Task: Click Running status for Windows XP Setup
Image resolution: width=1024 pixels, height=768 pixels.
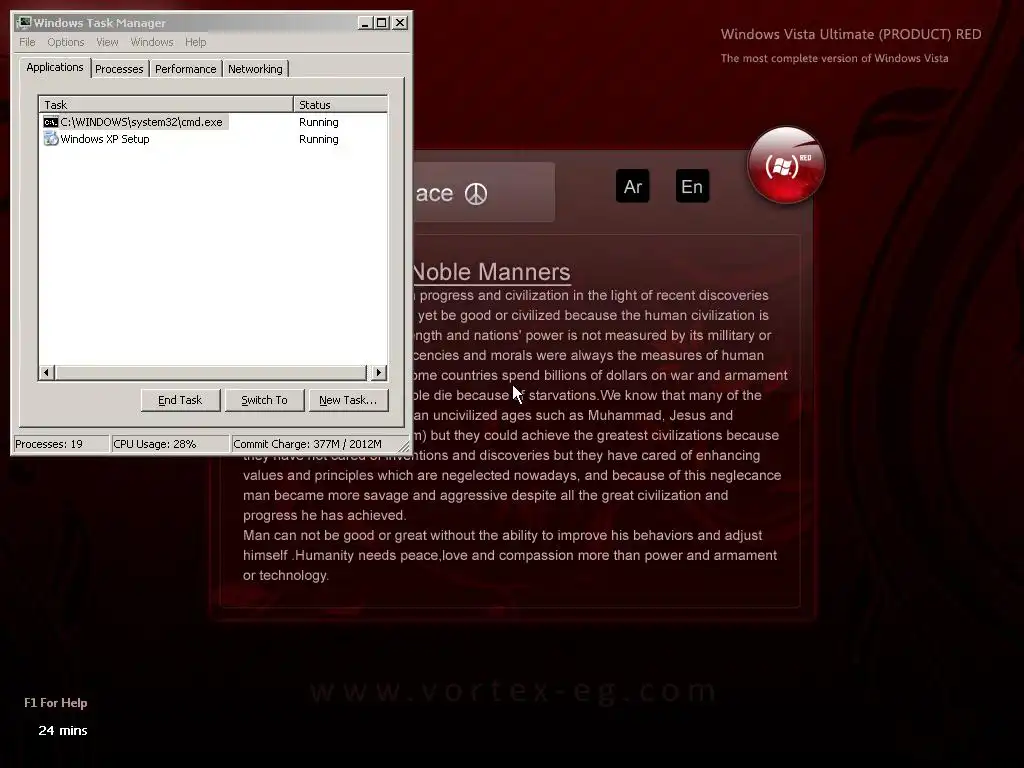Action: 319,139
